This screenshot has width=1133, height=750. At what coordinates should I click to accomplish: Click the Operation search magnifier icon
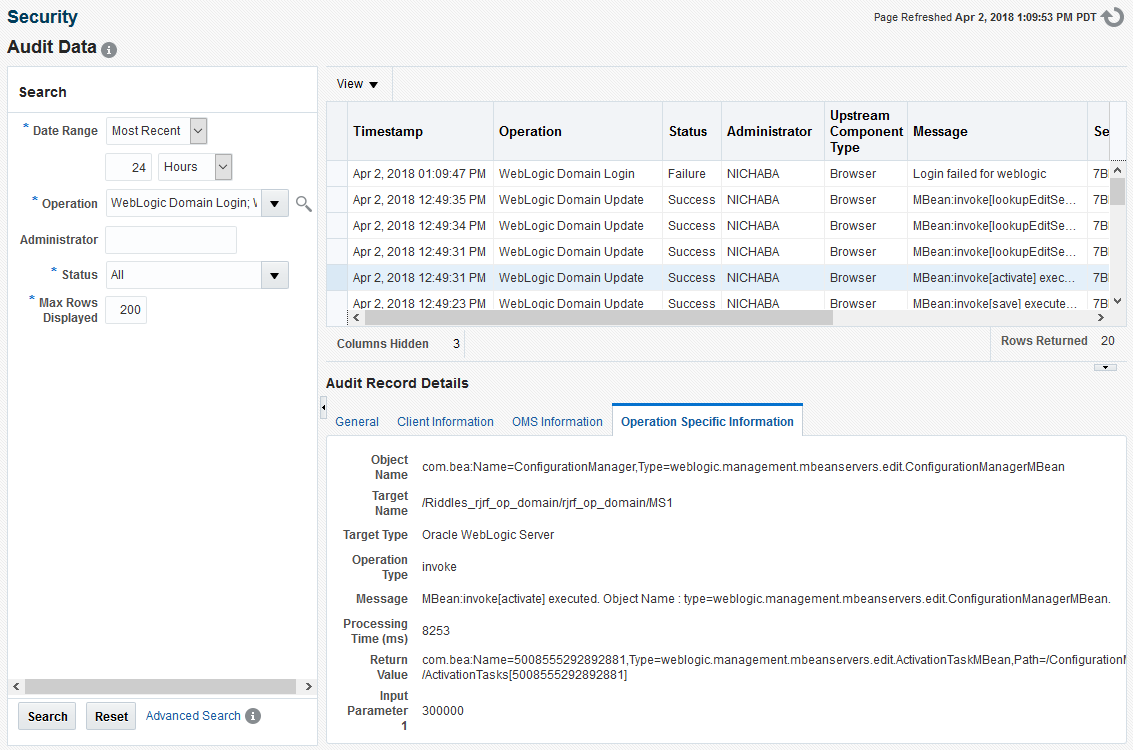coord(304,204)
